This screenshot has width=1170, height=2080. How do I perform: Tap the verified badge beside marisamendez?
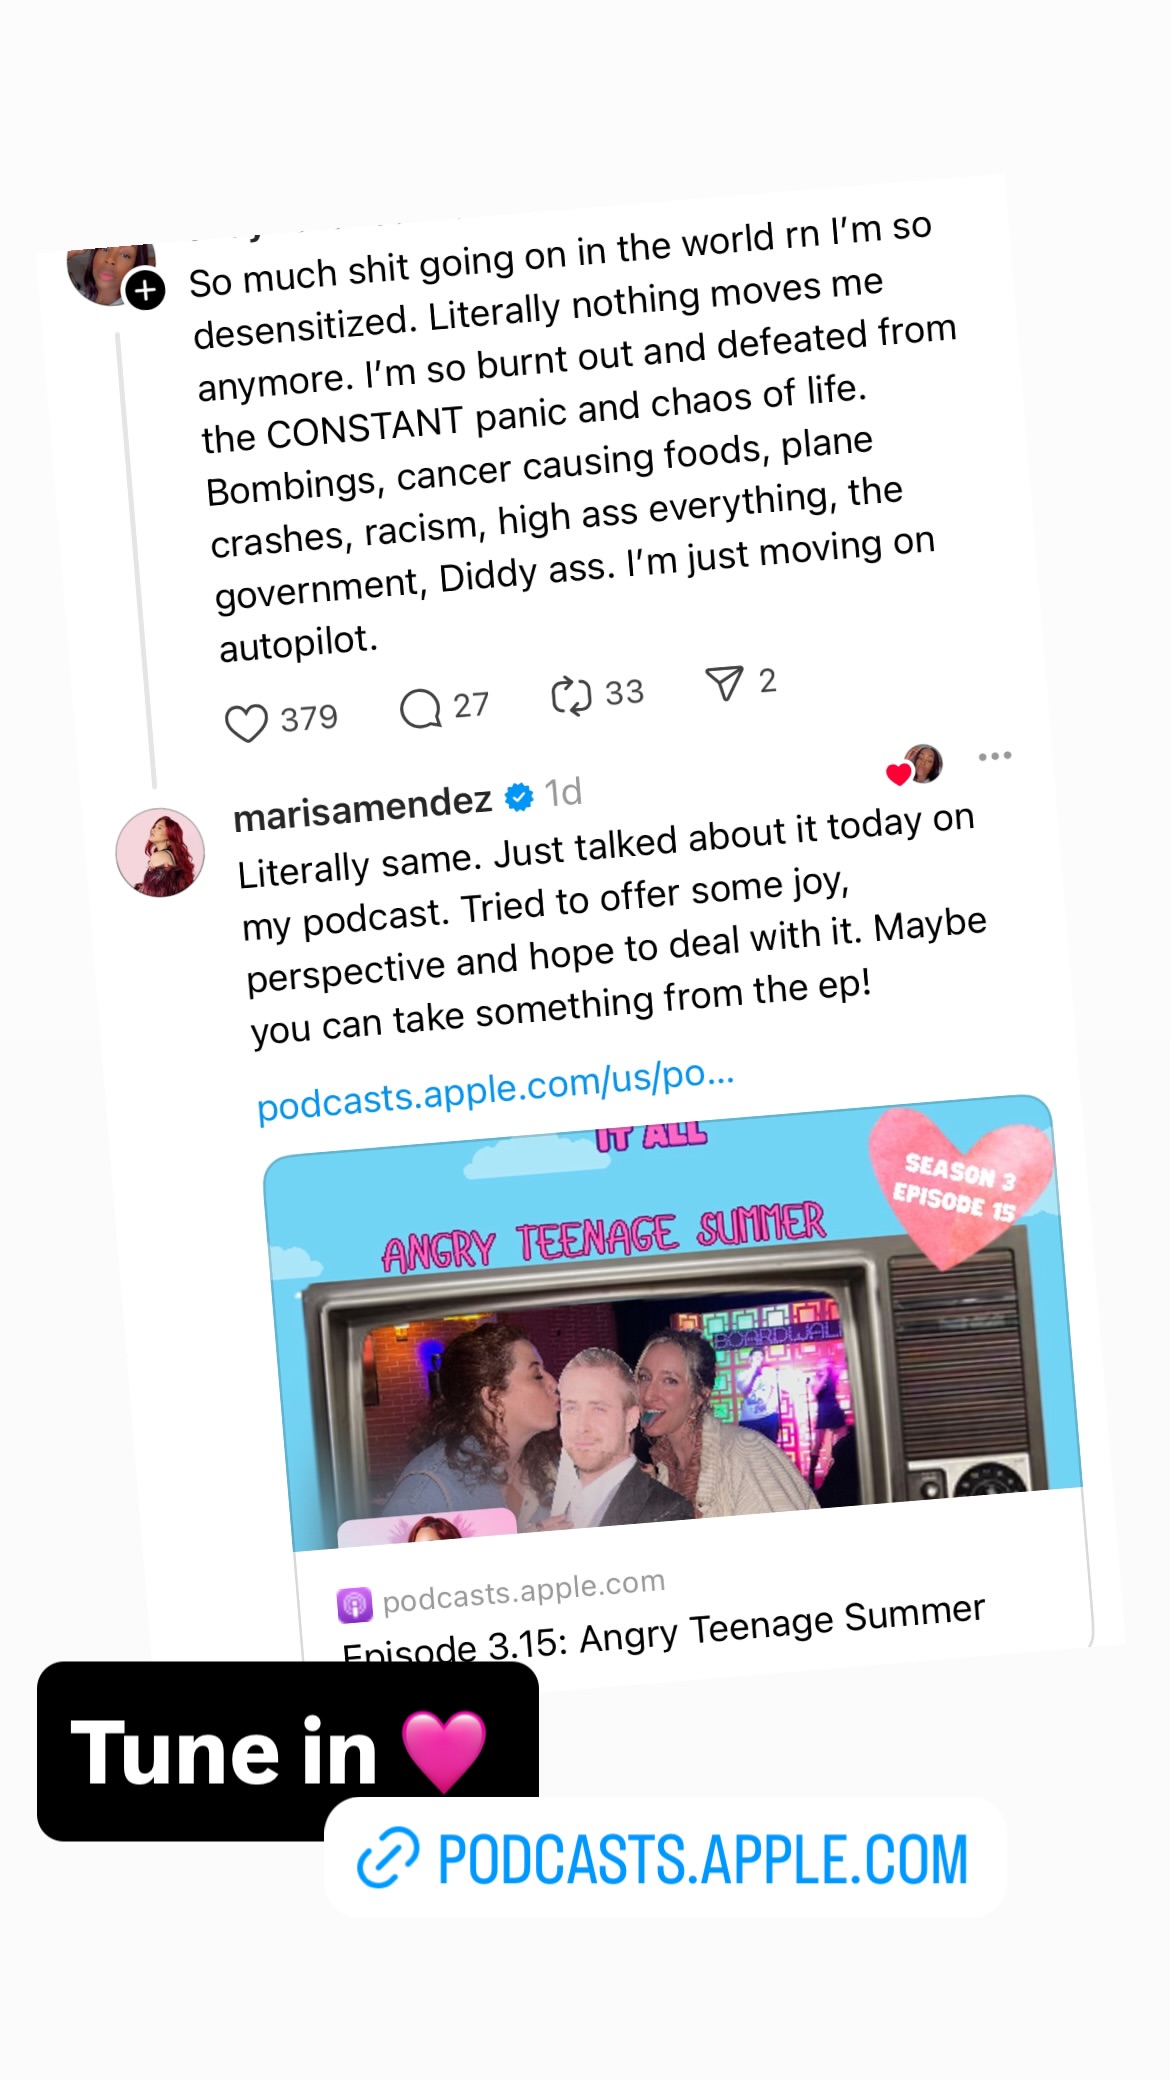(x=519, y=797)
